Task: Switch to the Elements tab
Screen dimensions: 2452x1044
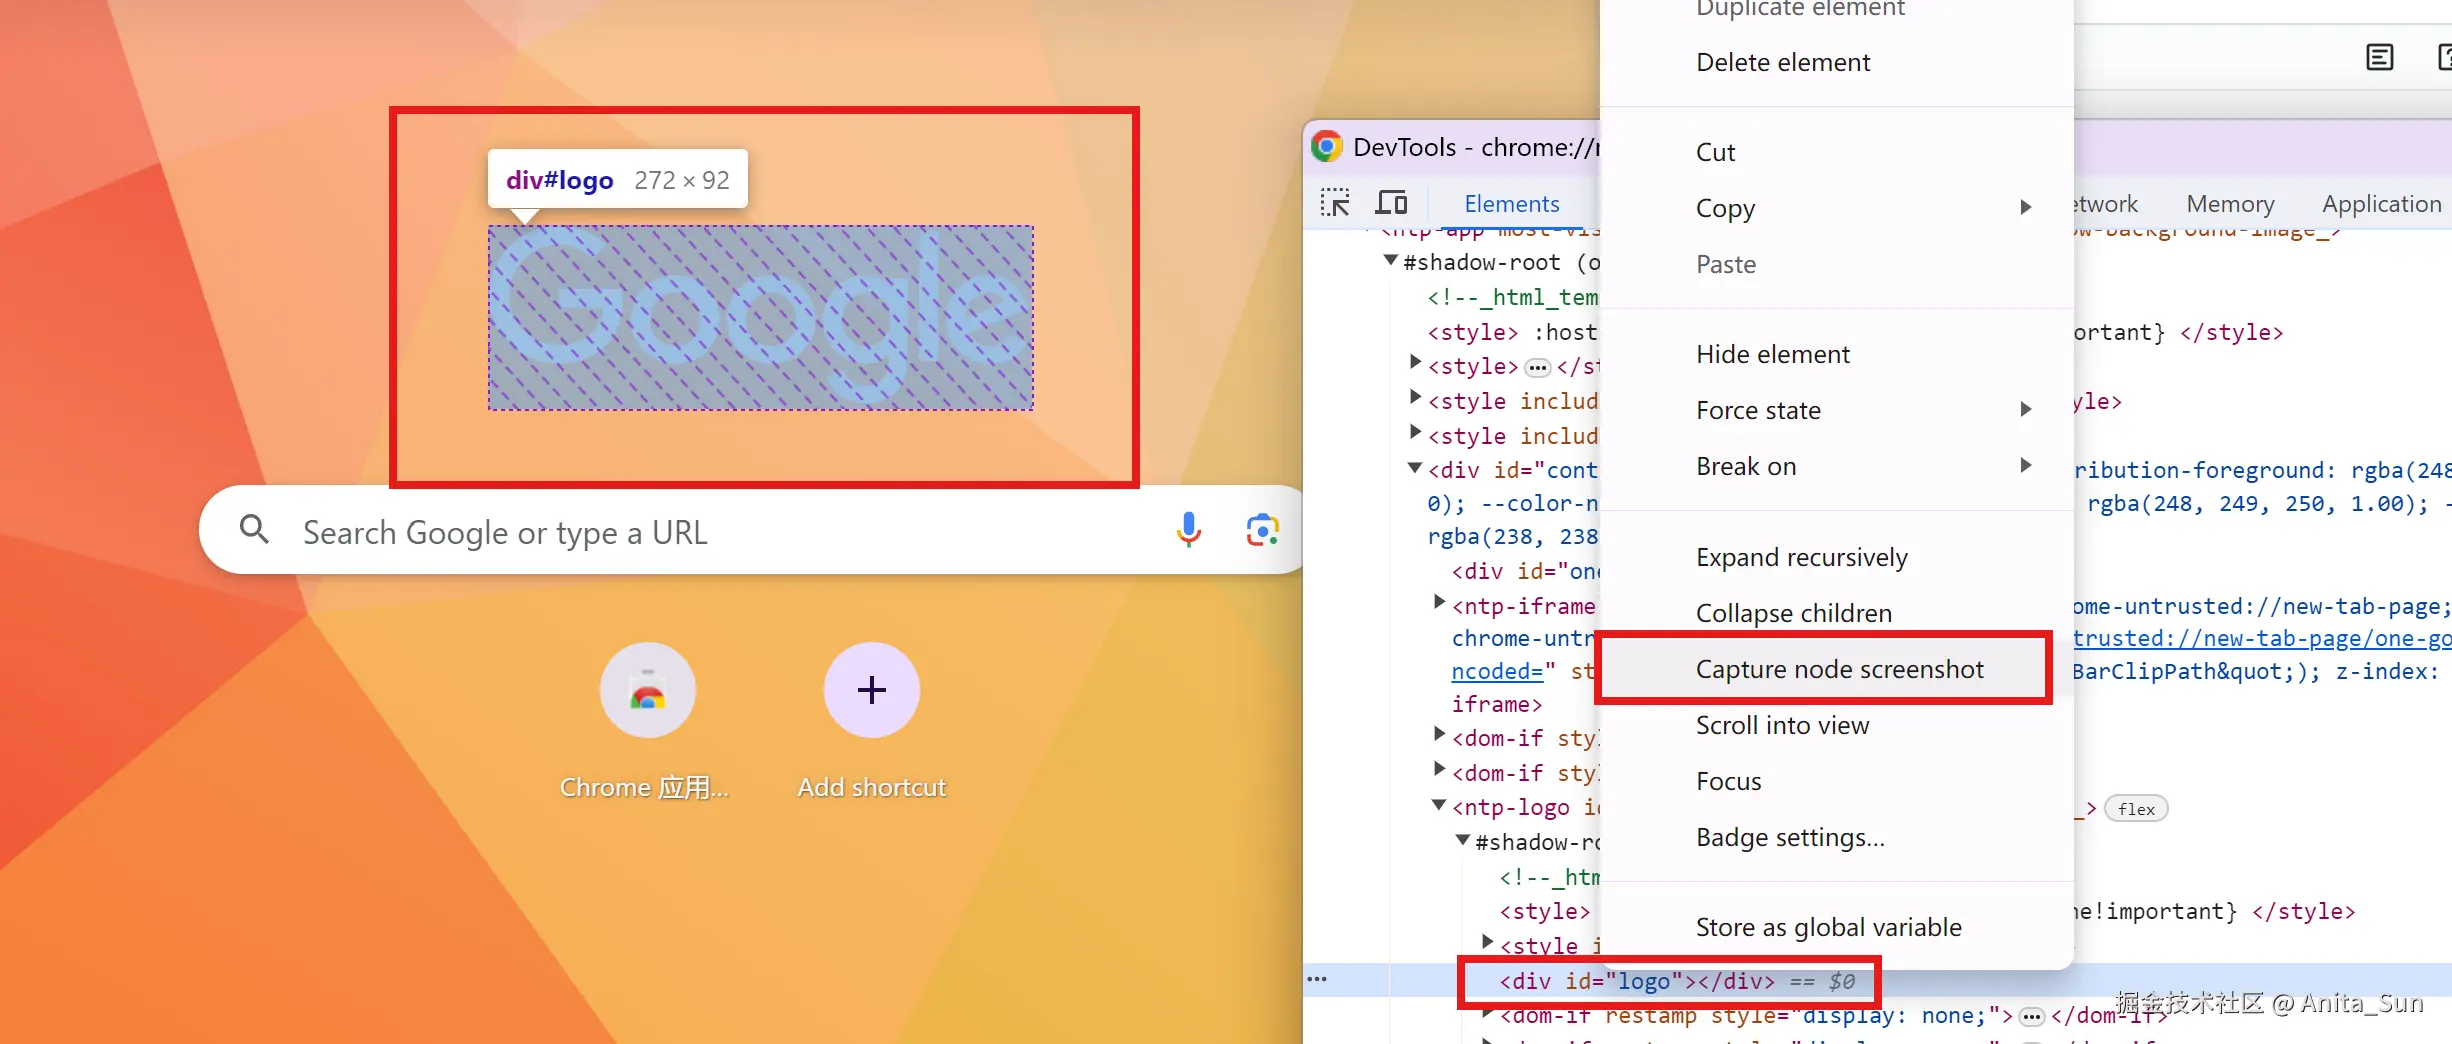Action: (x=1511, y=204)
